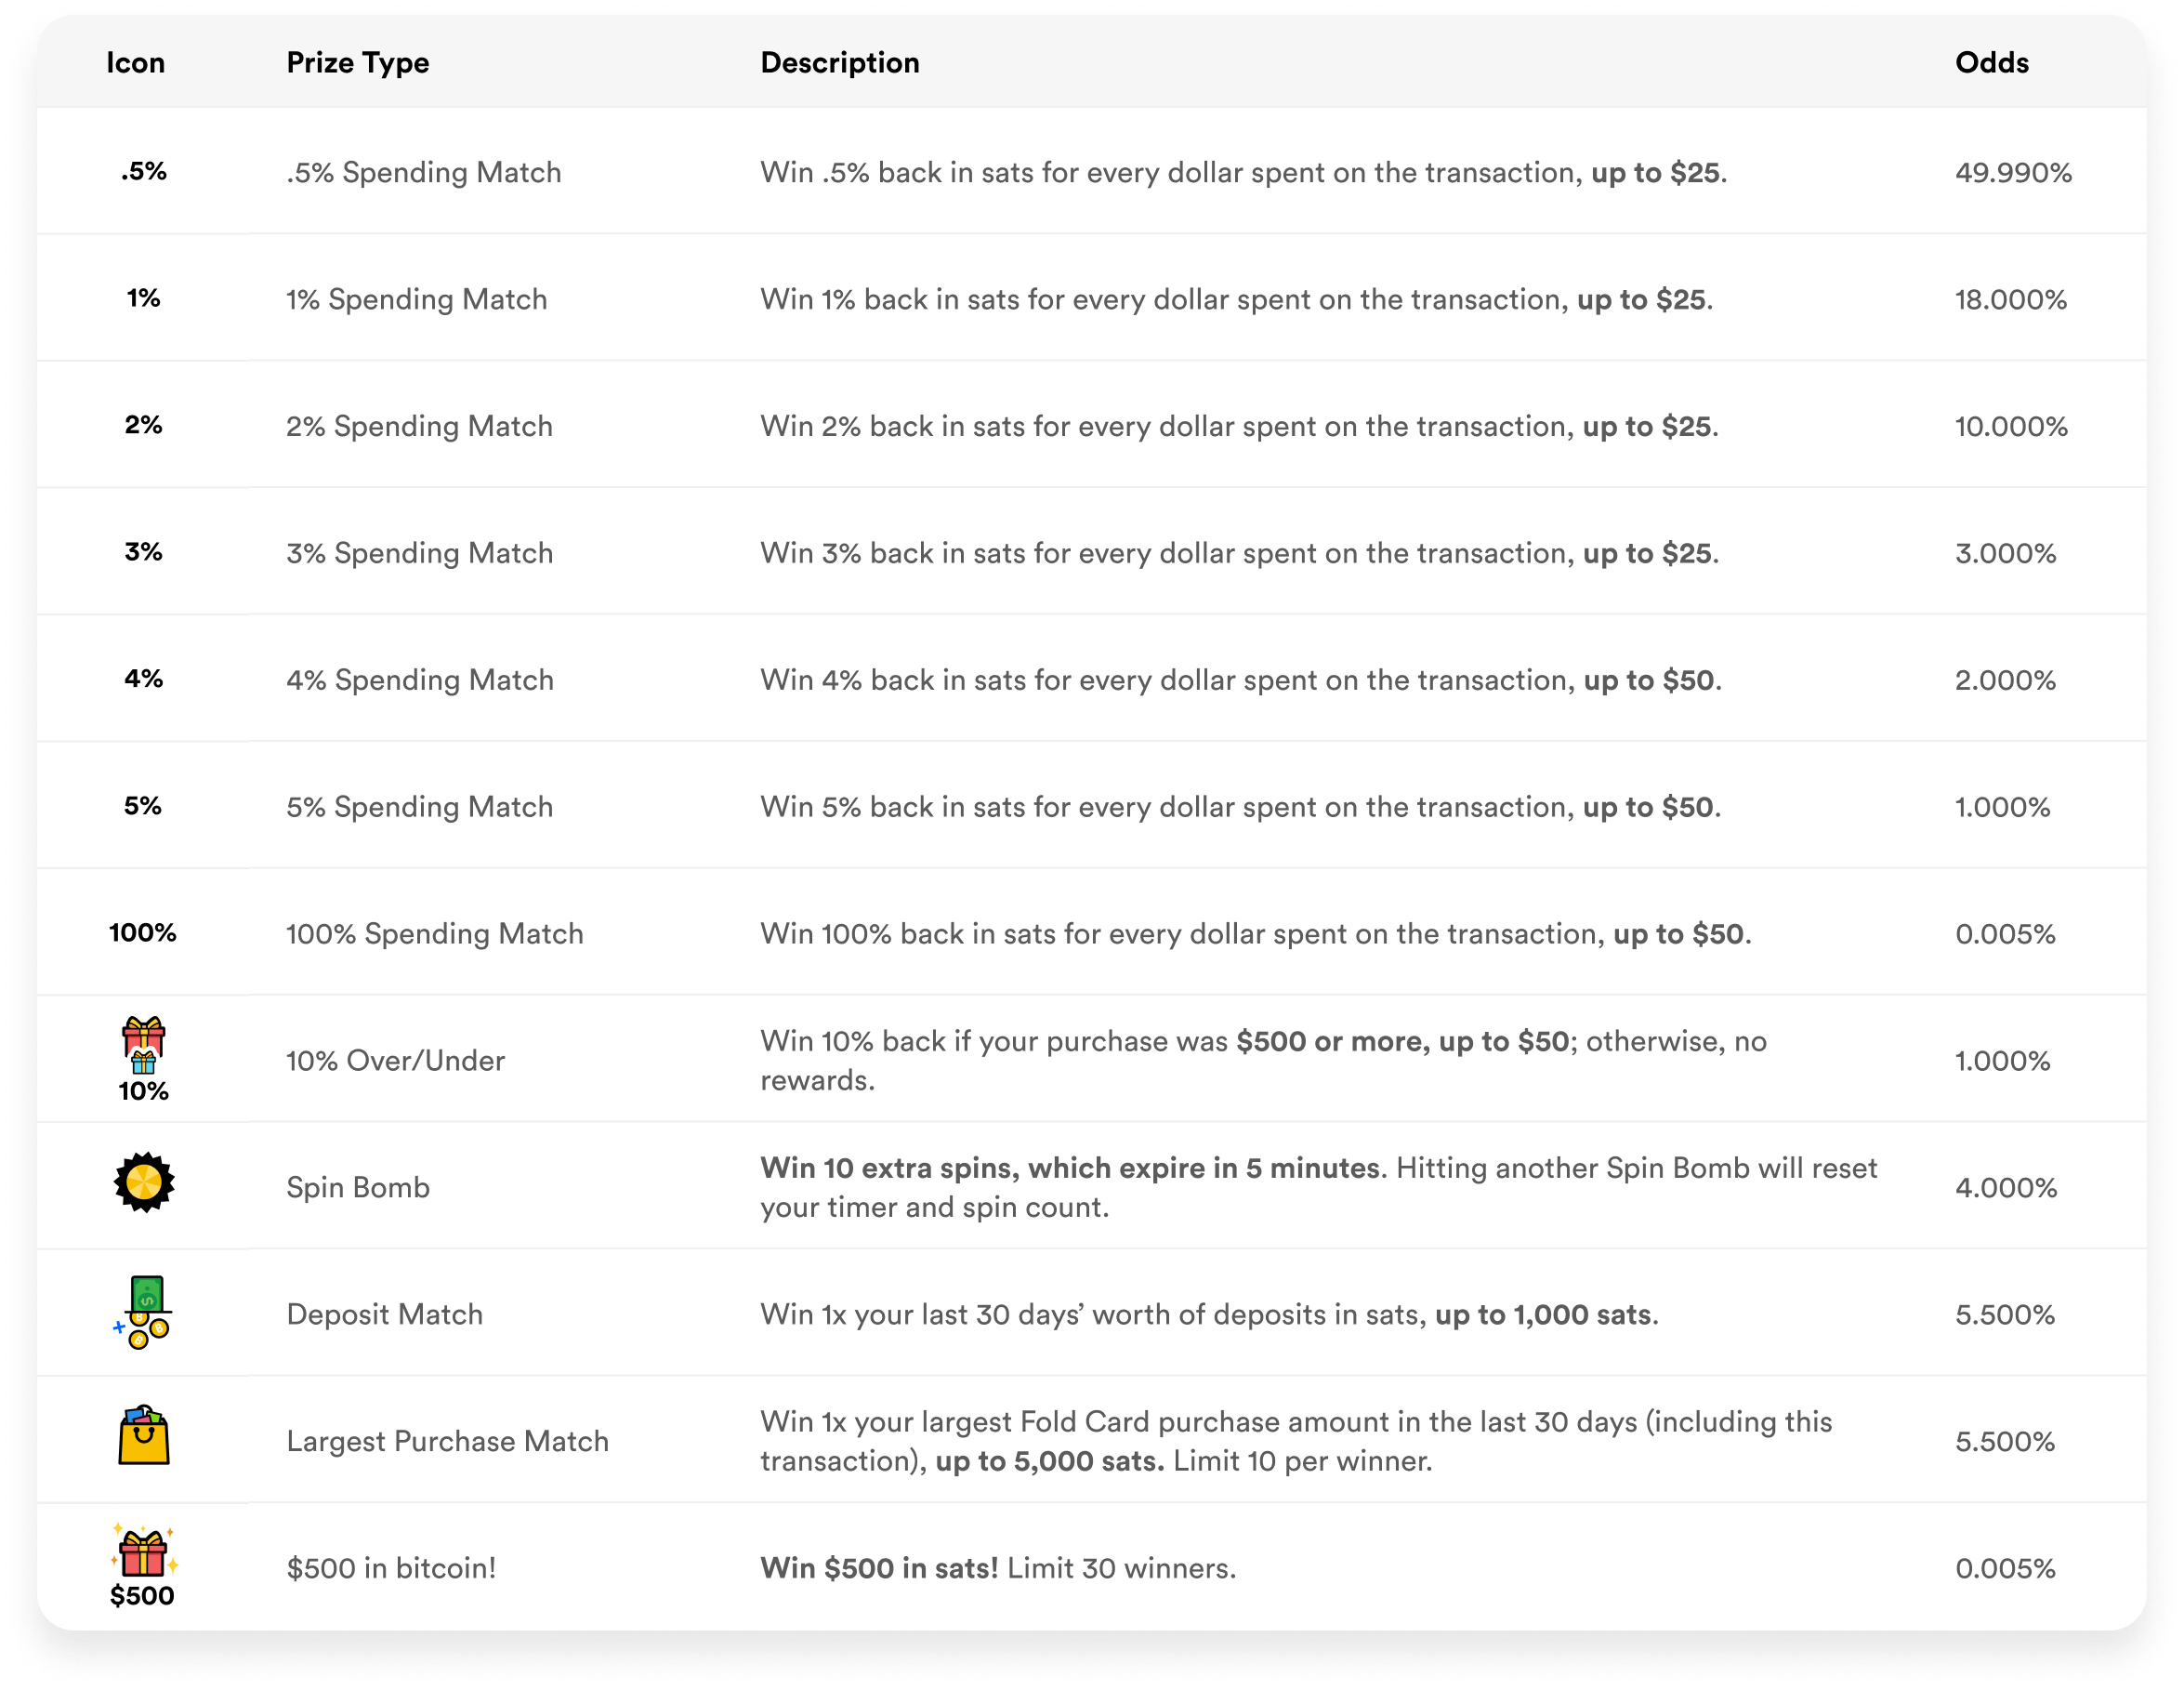The height and width of the screenshot is (1690, 2184).
Task: Click the Largest Purchase shopping bag icon
Action: coord(144,1437)
